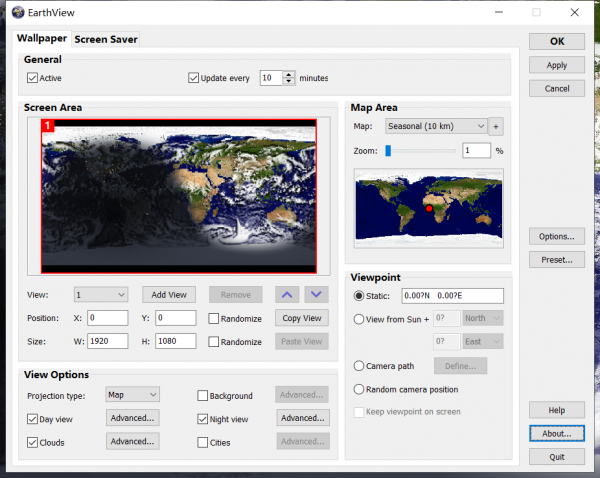Click the Copy View button
600x478 pixels.
[x=302, y=318]
